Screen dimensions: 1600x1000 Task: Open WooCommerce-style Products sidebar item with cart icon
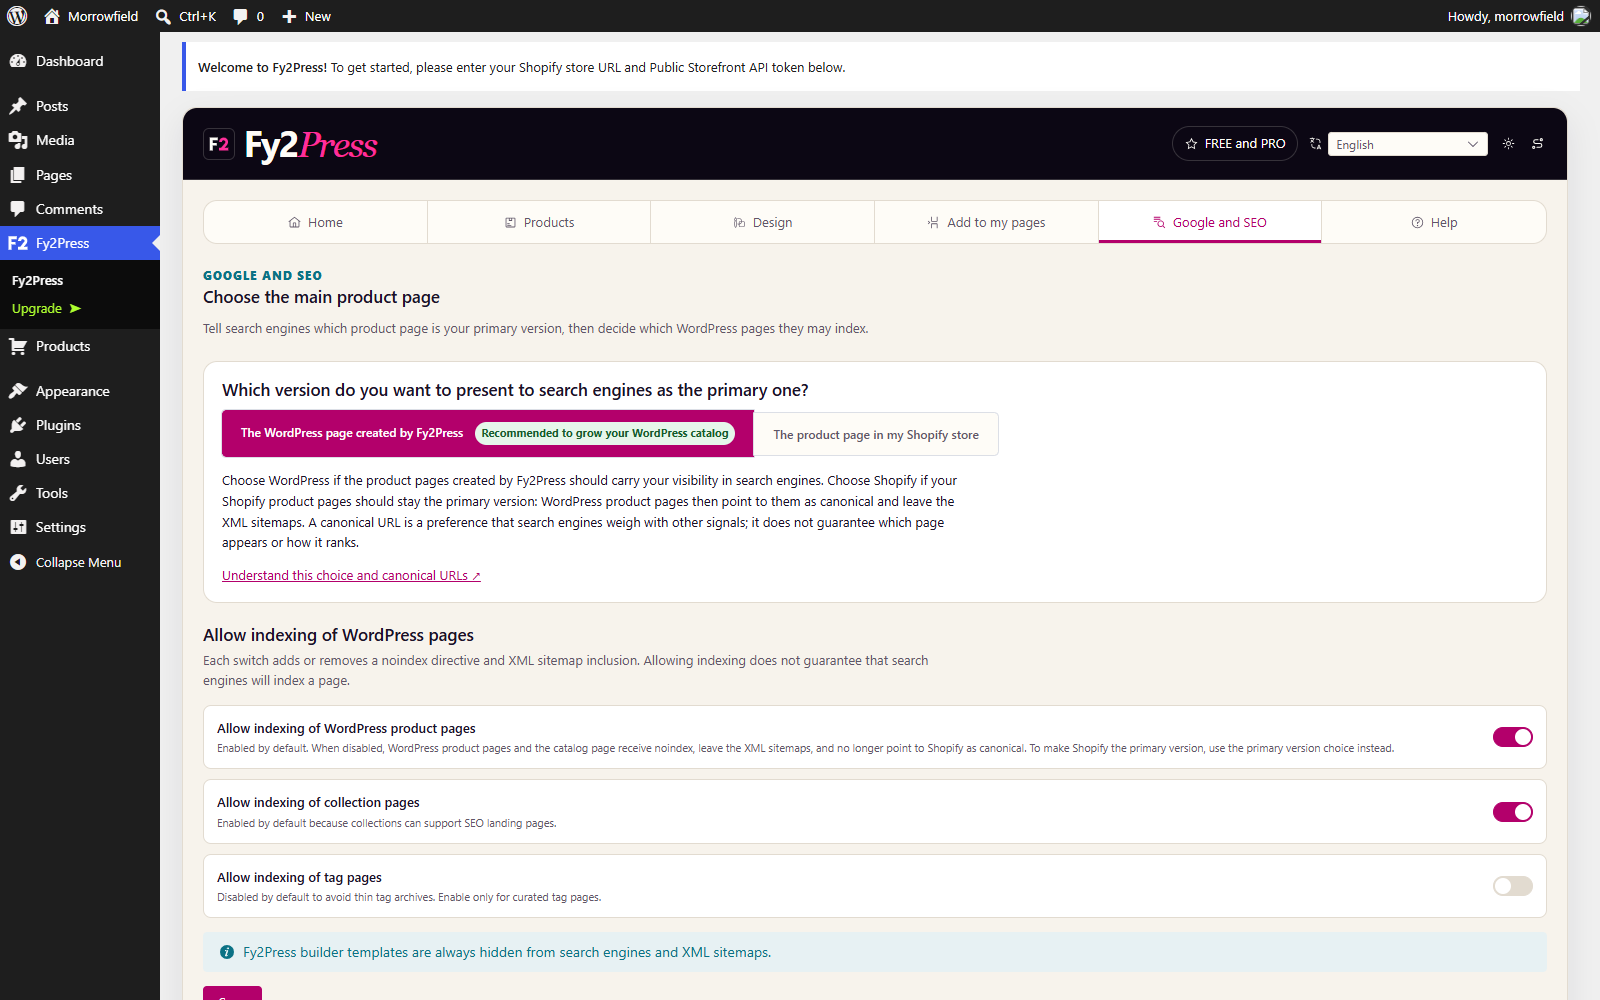(80, 346)
